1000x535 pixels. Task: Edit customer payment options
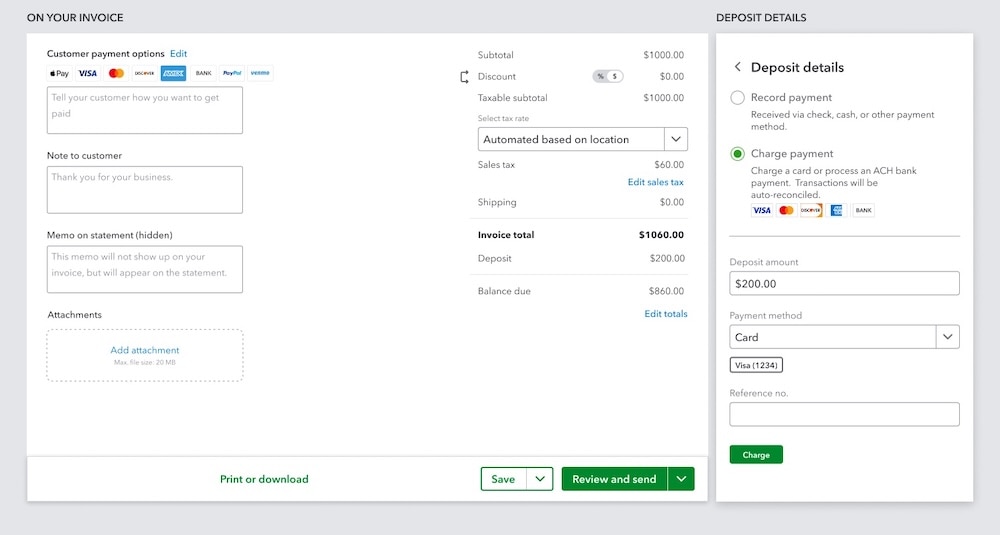click(179, 54)
